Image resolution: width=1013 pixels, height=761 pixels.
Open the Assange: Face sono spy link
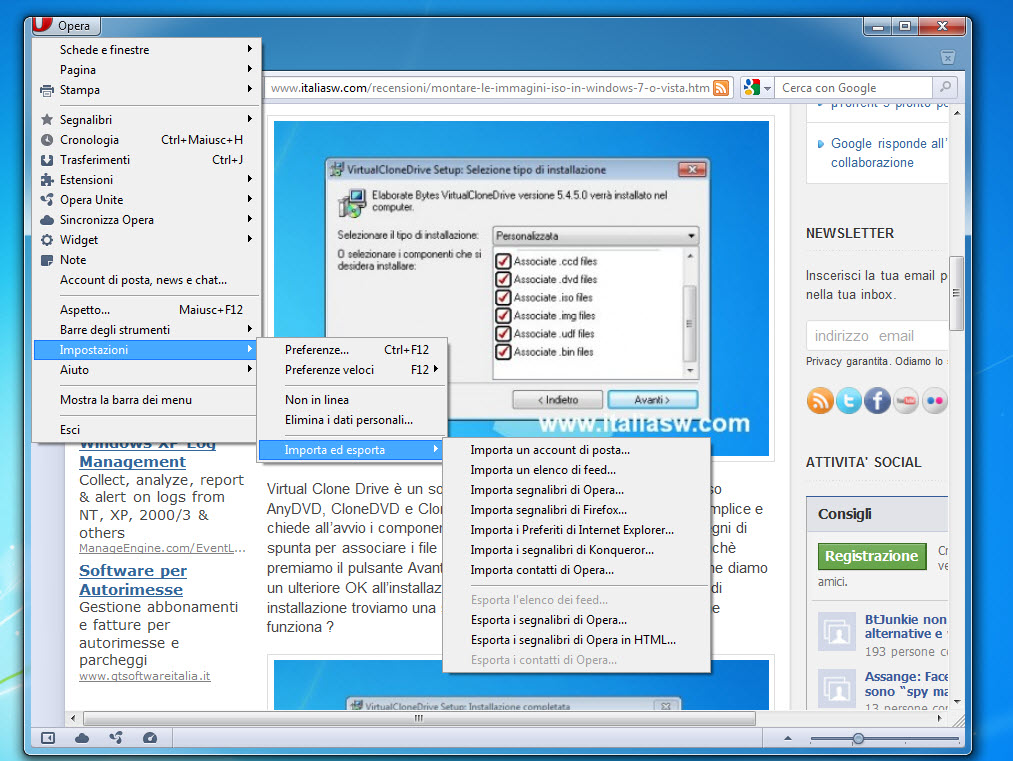[x=906, y=684]
